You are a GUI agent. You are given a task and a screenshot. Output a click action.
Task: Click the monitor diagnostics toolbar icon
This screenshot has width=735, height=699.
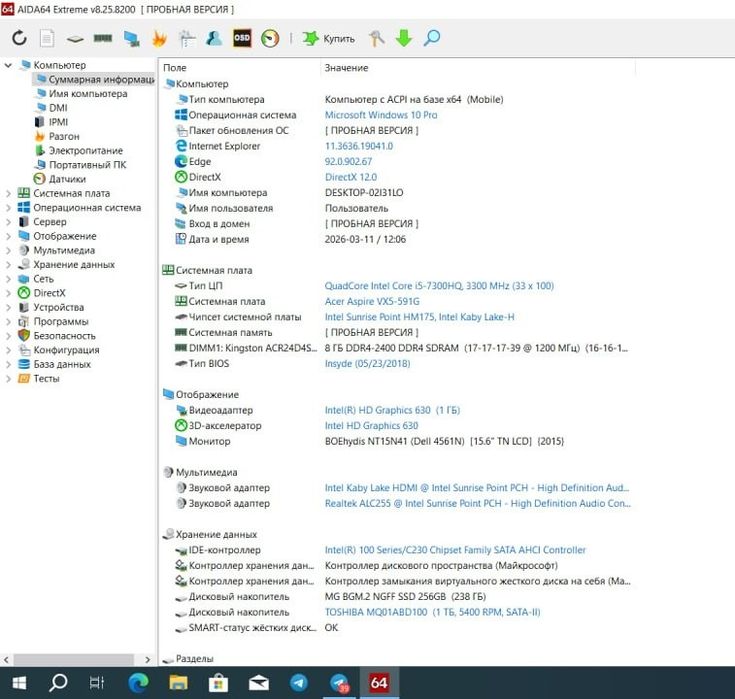131,38
